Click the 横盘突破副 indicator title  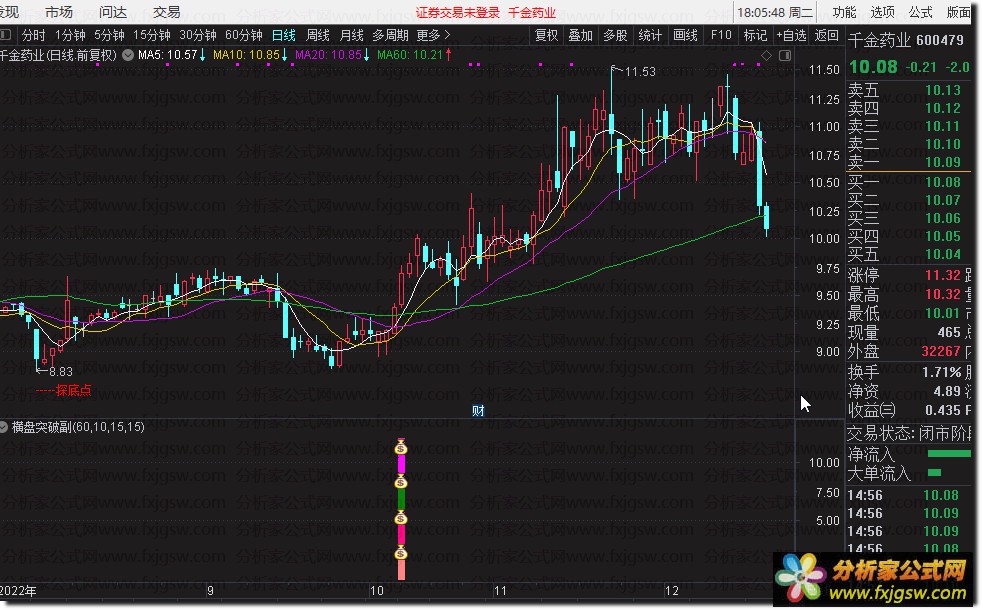pyautogui.click(x=78, y=427)
